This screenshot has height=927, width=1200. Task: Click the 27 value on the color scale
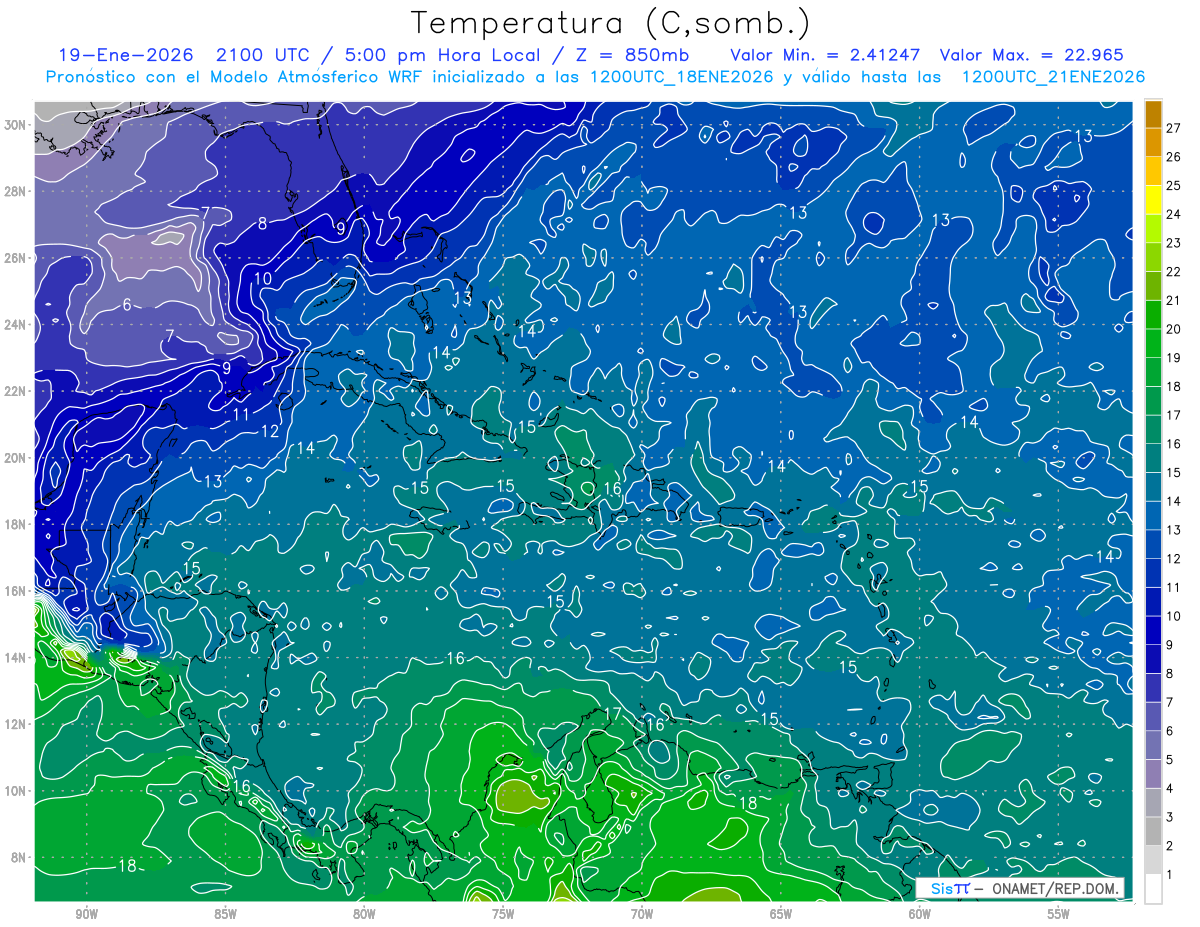(1173, 127)
